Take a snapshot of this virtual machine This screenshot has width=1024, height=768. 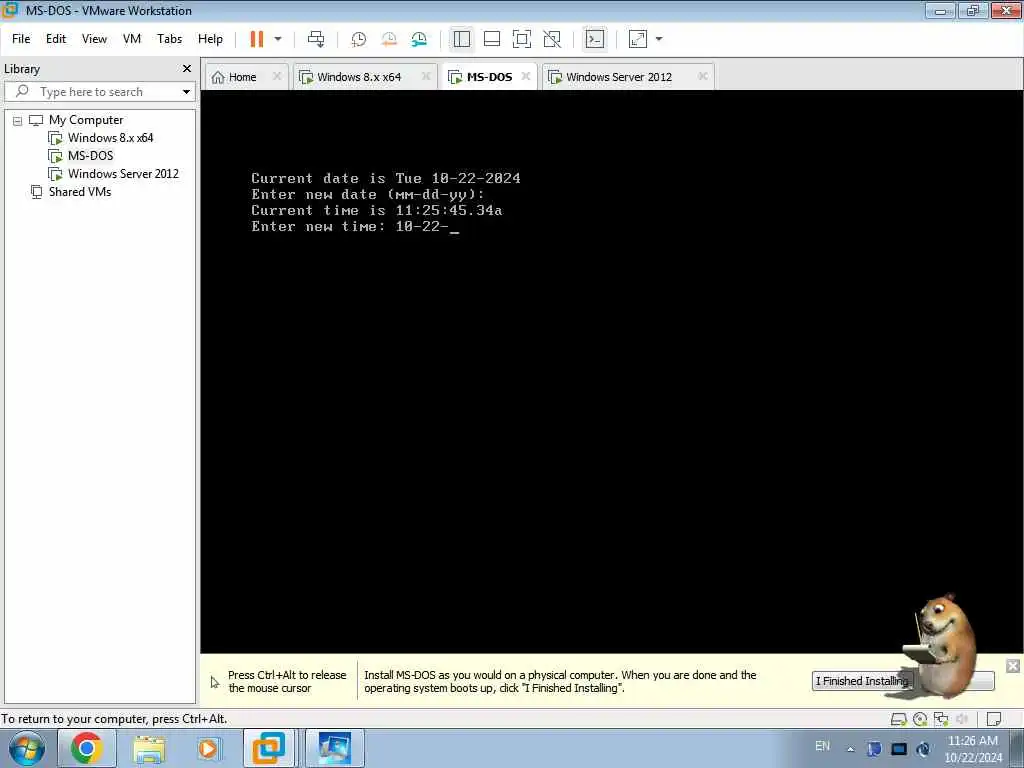point(359,39)
